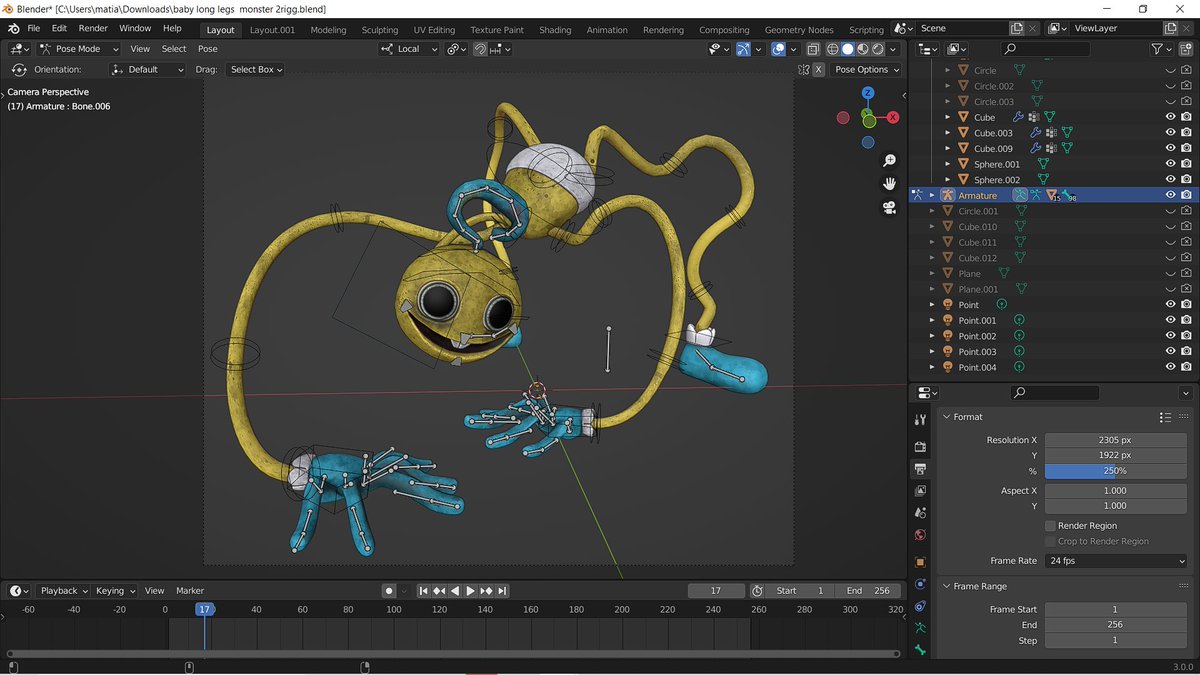Open the Render properties tab
The width and height of the screenshot is (1200, 675).
click(x=920, y=446)
